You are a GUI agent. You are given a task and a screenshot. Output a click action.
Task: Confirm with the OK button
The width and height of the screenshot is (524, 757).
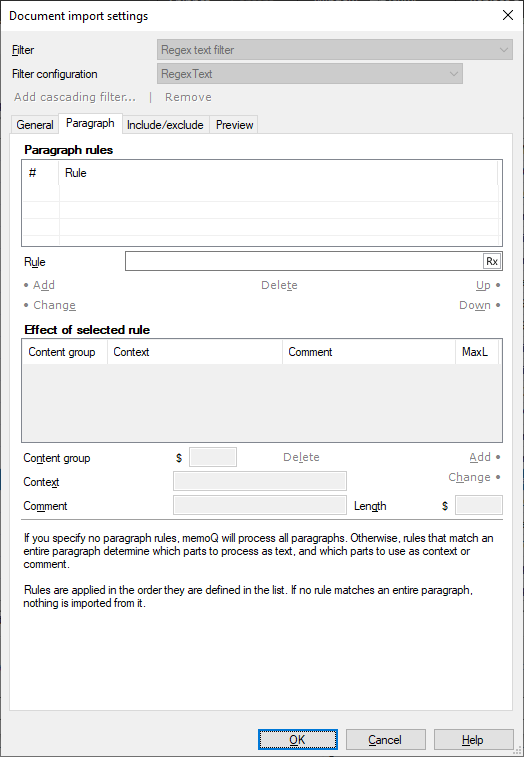tap(297, 740)
